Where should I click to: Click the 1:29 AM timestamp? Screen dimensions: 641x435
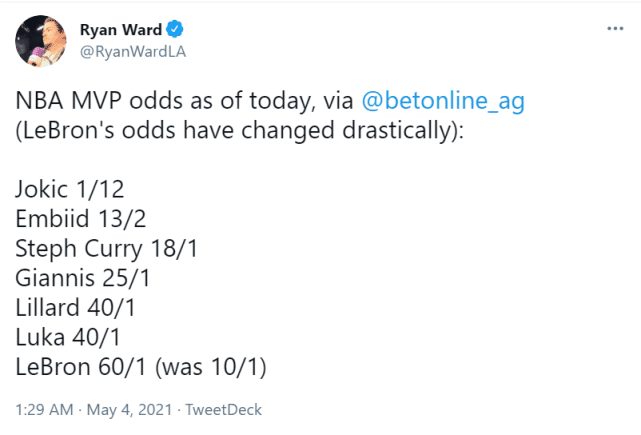[x=46, y=409]
